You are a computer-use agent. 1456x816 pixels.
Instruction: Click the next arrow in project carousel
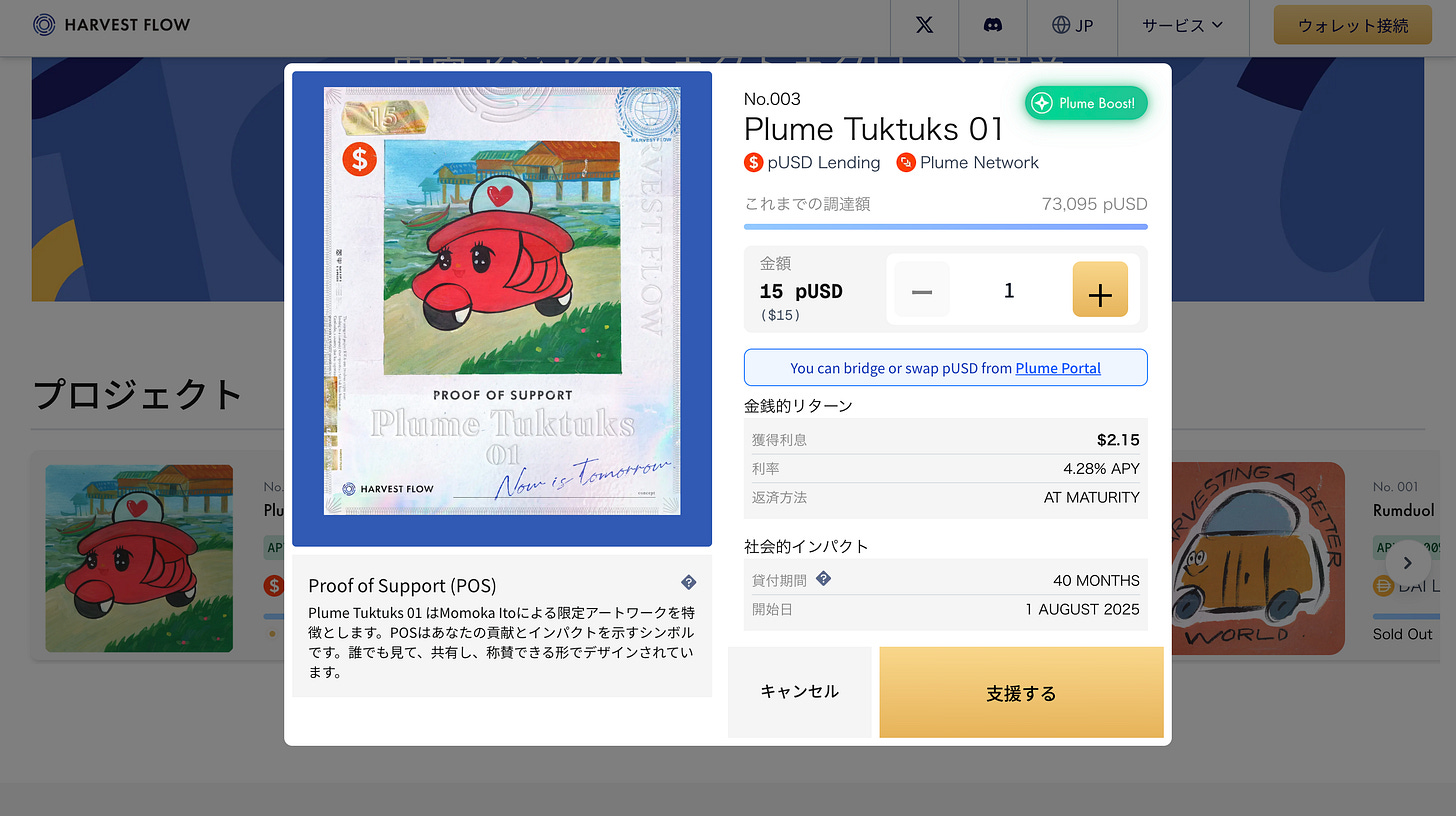click(x=1407, y=563)
